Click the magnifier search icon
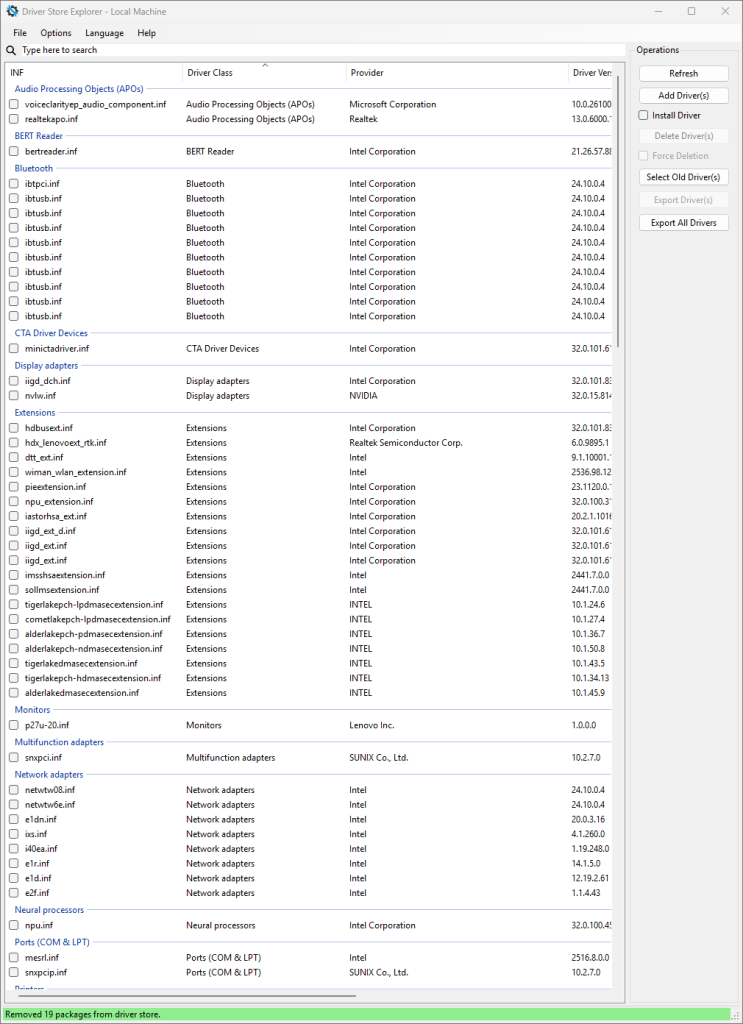743x1024 pixels. [x=10, y=49]
